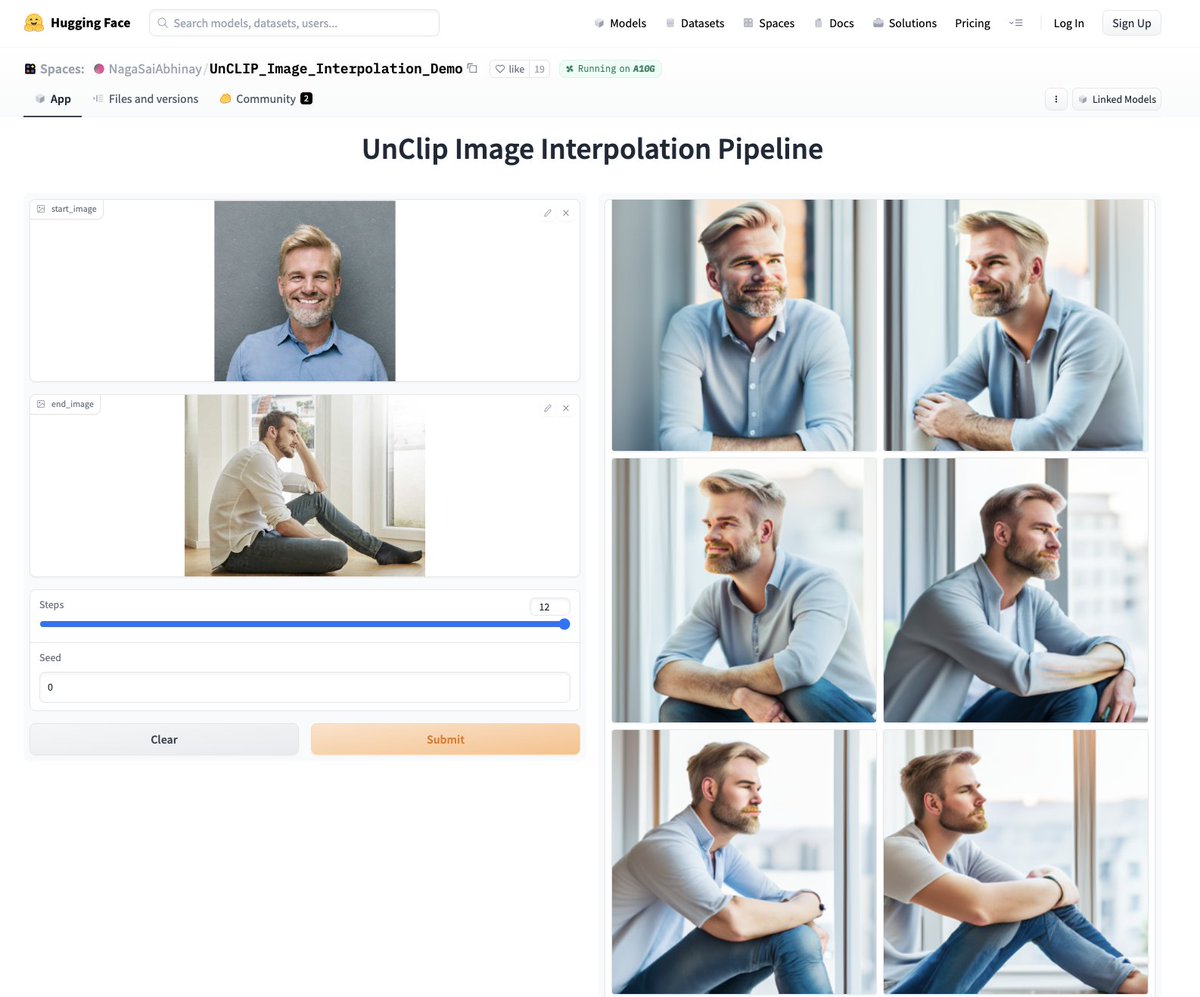This screenshot has width=1200, height=997.
Task: Open the Spaces menu item
Action: tap(769, 23)
